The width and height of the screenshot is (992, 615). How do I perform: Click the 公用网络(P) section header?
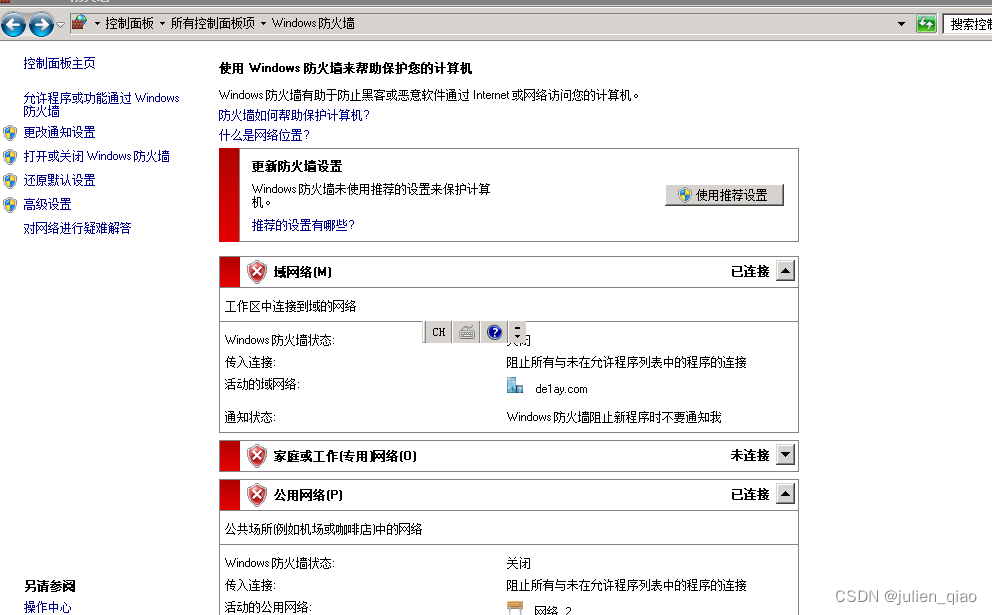509,495
